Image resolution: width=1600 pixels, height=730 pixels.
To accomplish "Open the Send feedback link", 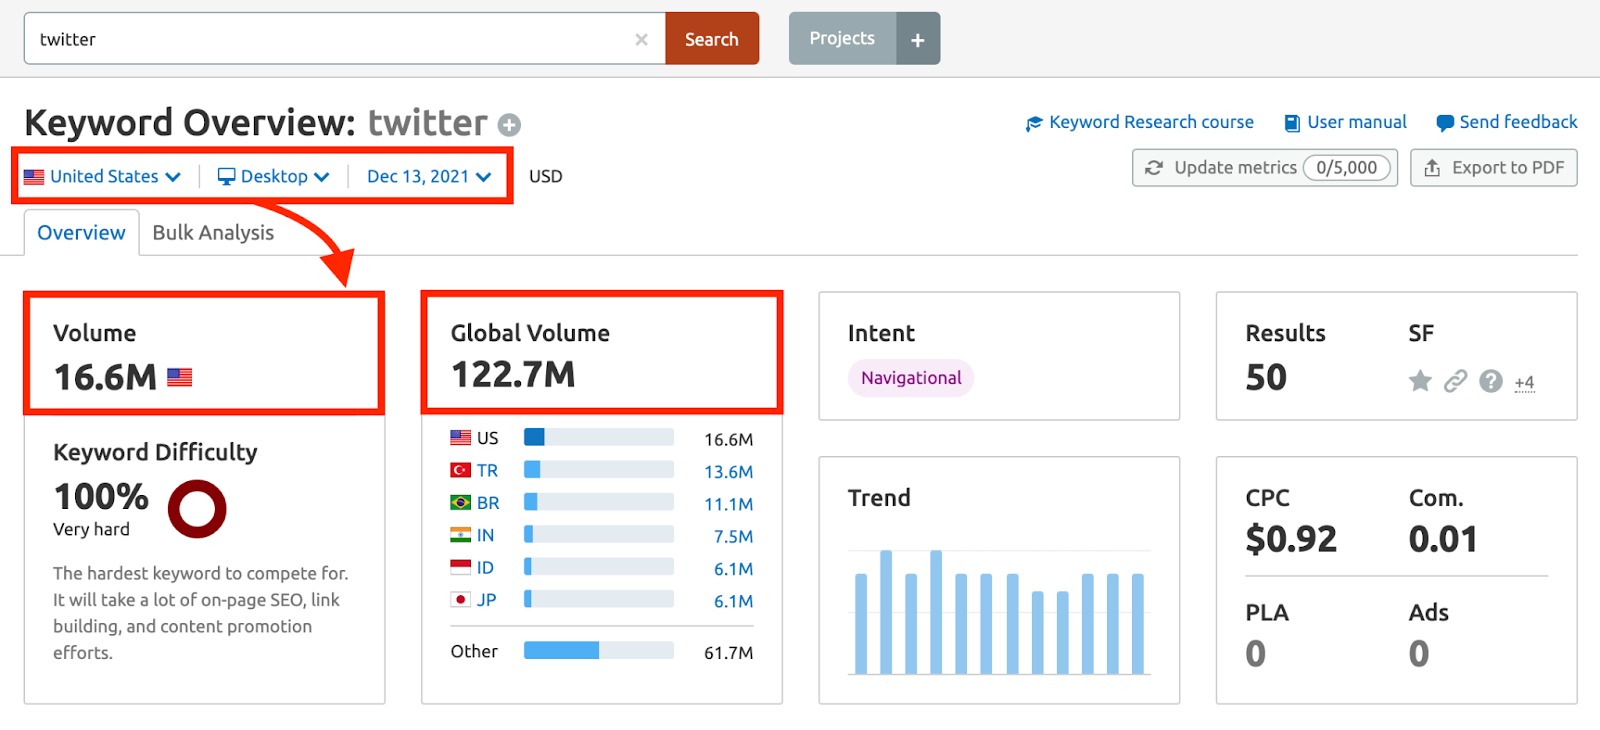I will (1507, 122).
